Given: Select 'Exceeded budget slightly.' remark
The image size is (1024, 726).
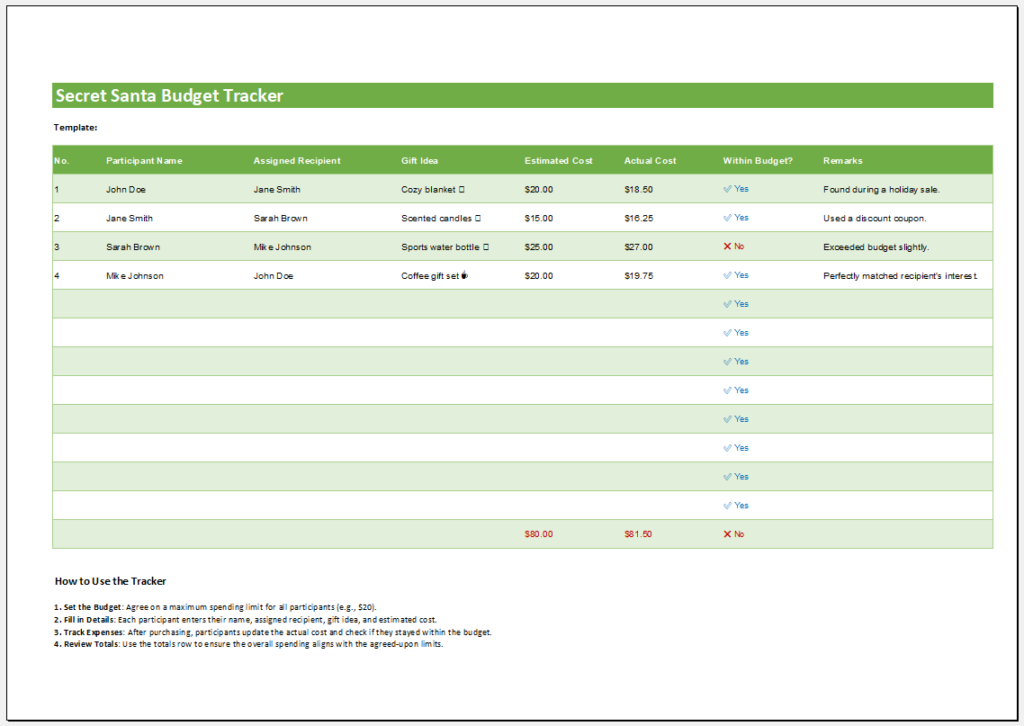Looking at the screenshot, I should coord(876,247).
